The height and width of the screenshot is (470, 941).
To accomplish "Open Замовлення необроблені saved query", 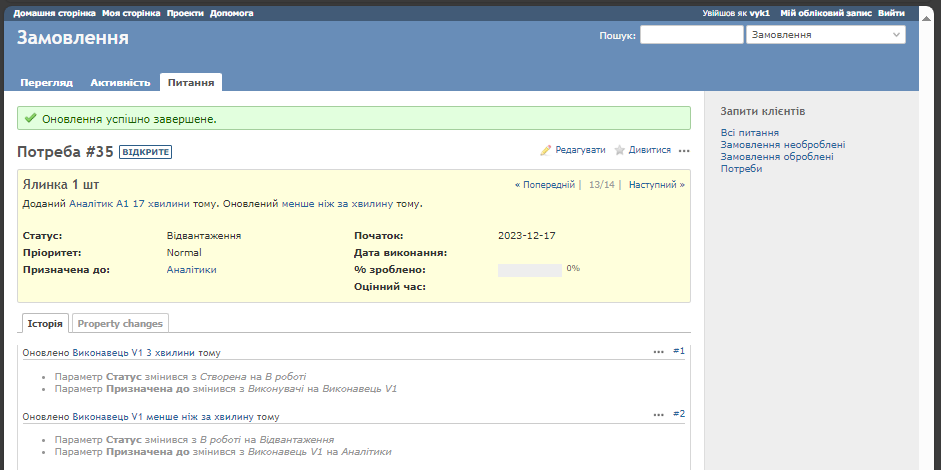I will pyautogui.click(x=783, y=145).
